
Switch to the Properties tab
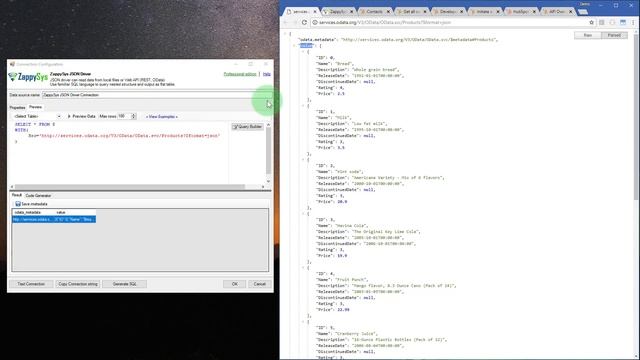click(17, 107)
